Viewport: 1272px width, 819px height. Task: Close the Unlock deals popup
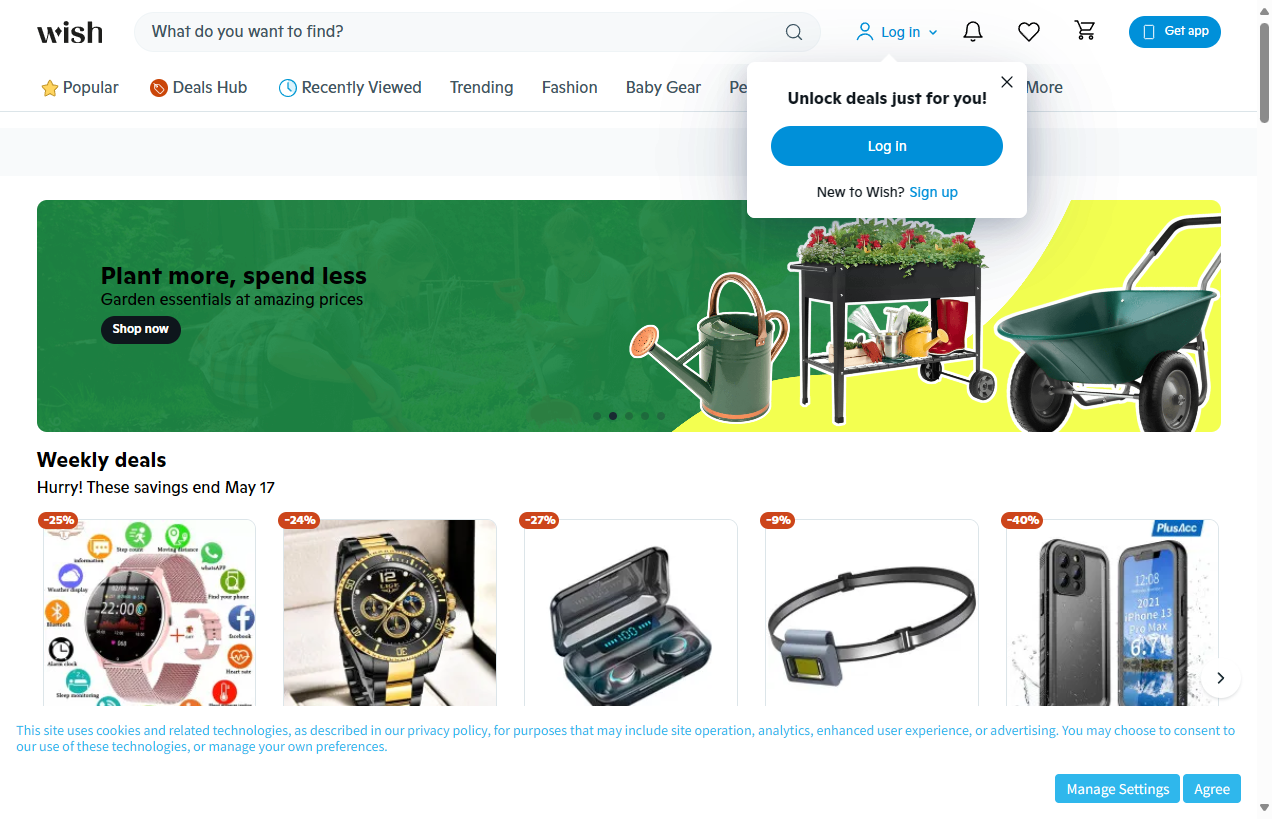1007,82
